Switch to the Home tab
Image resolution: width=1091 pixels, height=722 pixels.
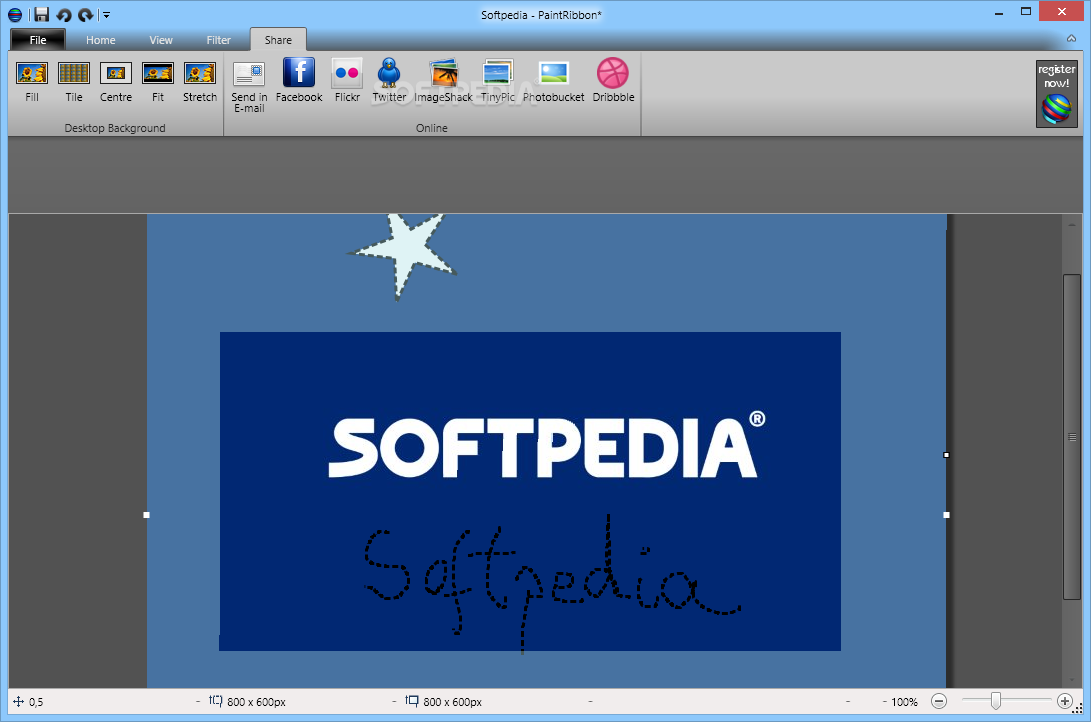101,40
